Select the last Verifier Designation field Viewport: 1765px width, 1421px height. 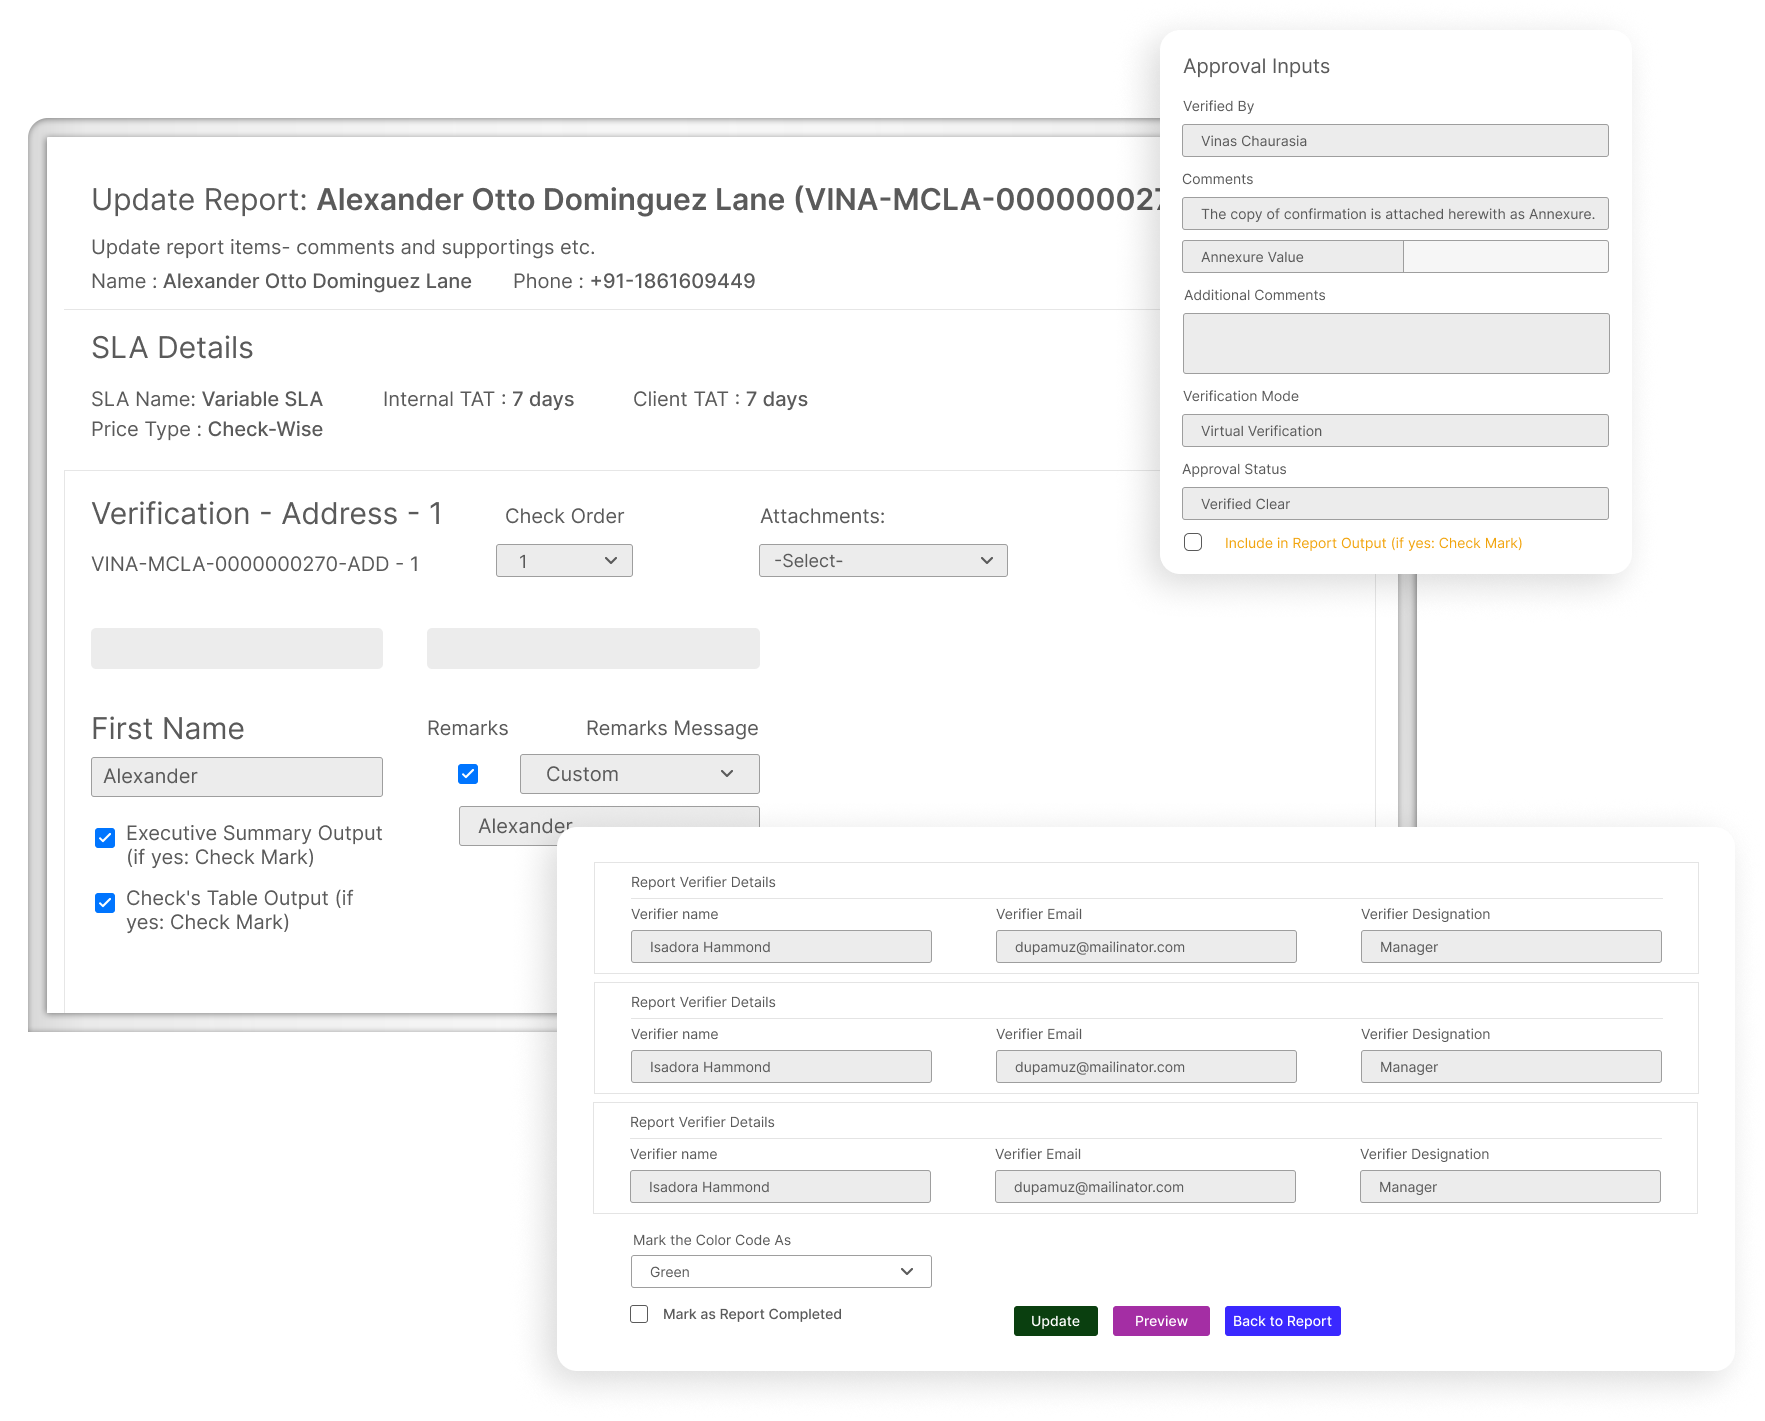point(1509,1187)
